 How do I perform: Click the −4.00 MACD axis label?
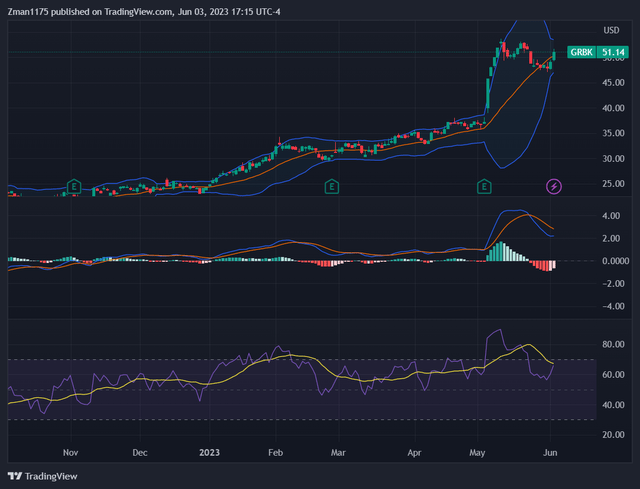[611, 306]
